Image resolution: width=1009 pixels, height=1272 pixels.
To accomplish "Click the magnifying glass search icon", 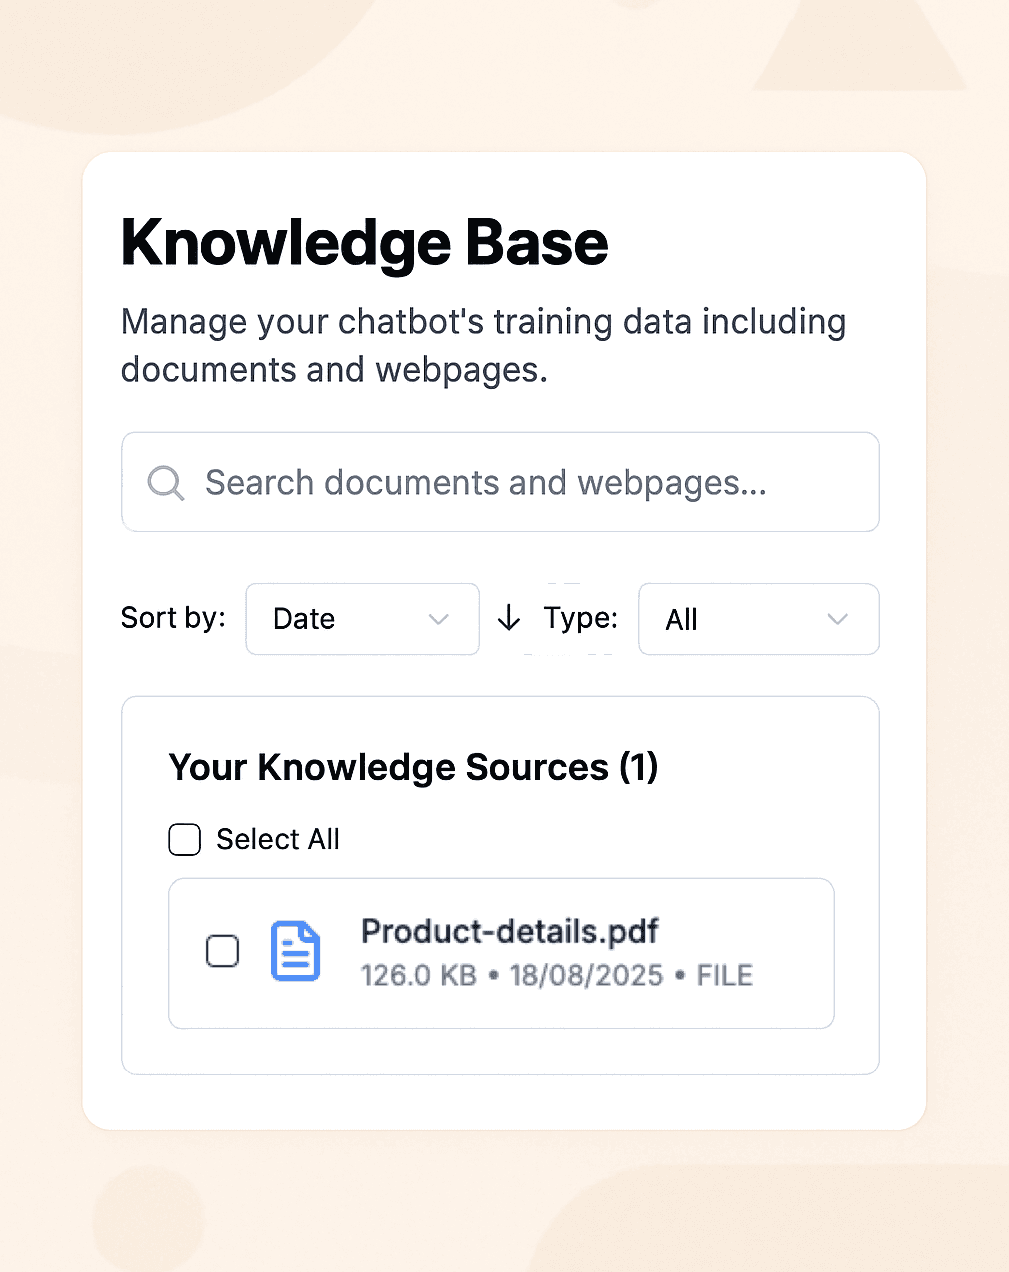I will click(166, 483).
